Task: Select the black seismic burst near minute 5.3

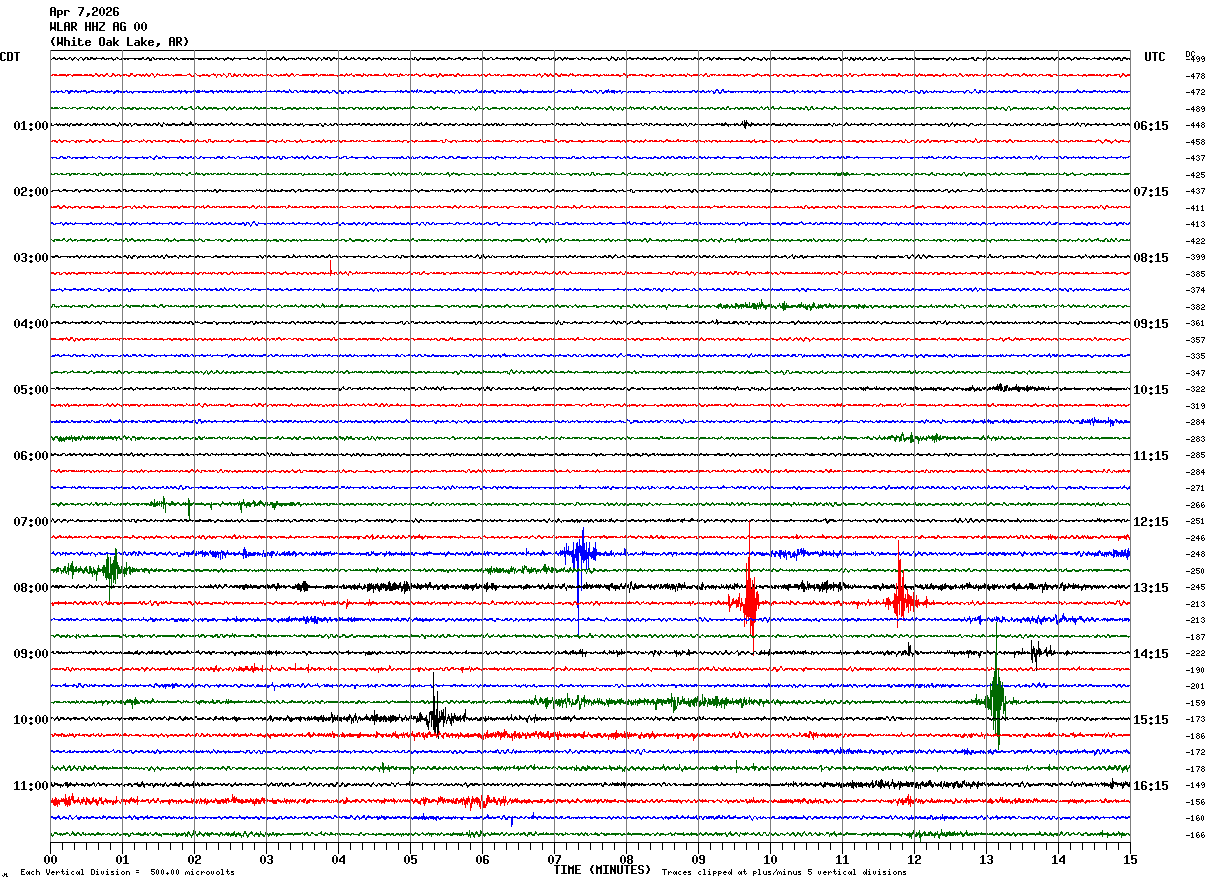Action: click(x=435, y=717)
